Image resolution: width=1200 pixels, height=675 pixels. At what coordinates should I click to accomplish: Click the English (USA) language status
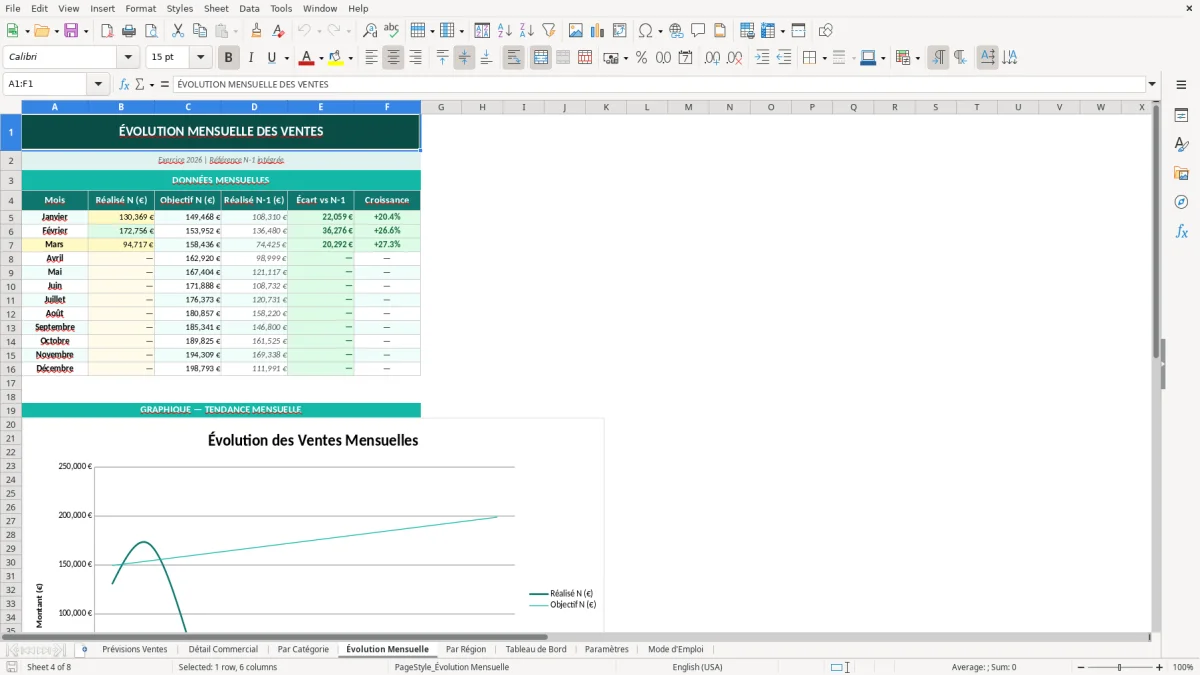(697, 667)
